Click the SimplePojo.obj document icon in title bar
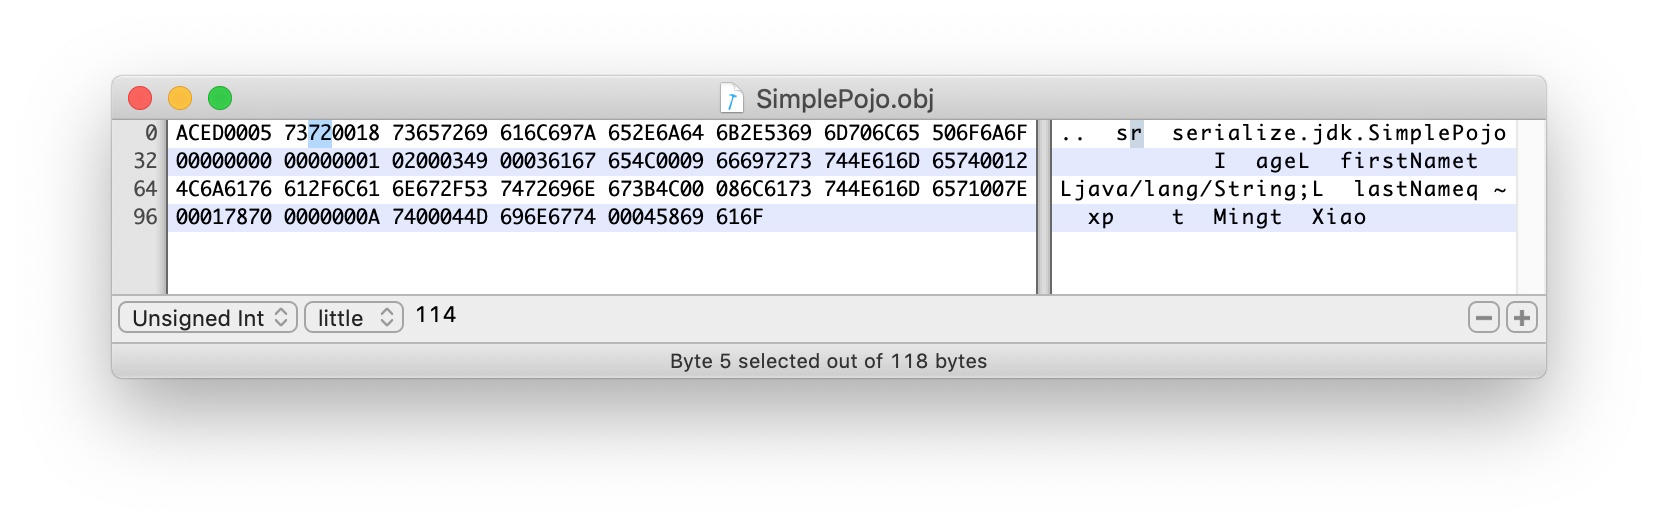Screen dimensions: 1658x526 pyautogui.click(x=732, y=98)
